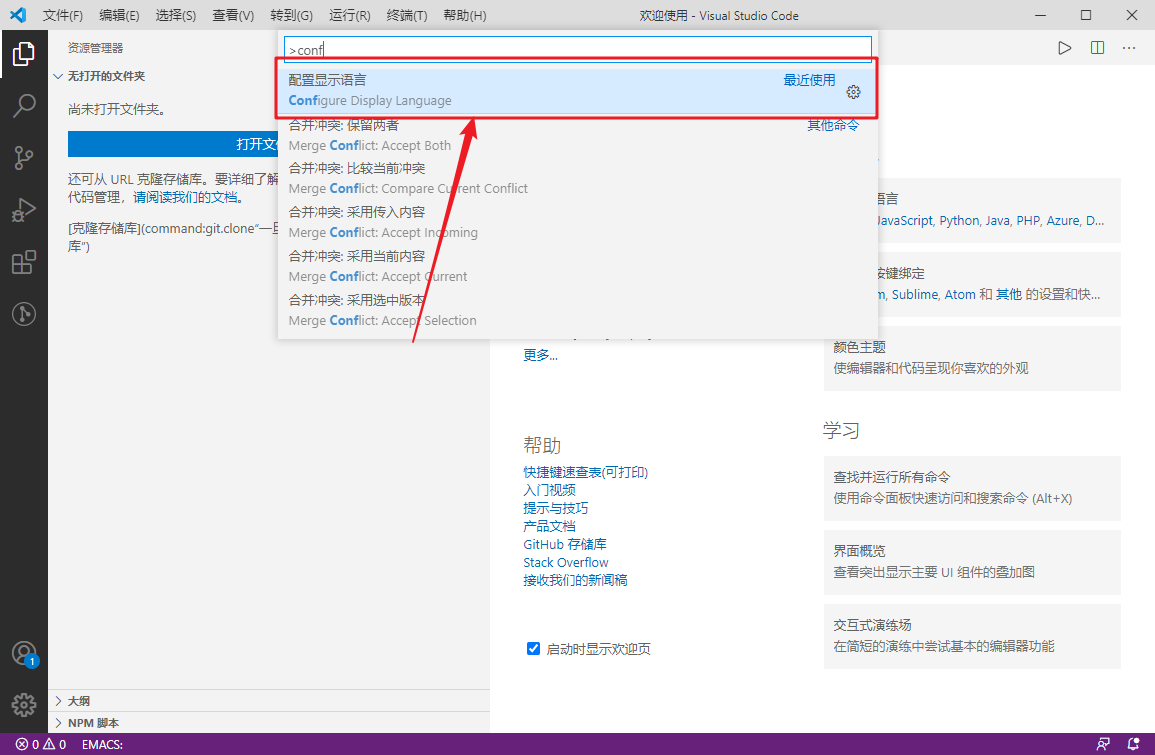Viewport: 1155px width, 755px height.
Task: Click the Python language link
Action: pos(959,220)
